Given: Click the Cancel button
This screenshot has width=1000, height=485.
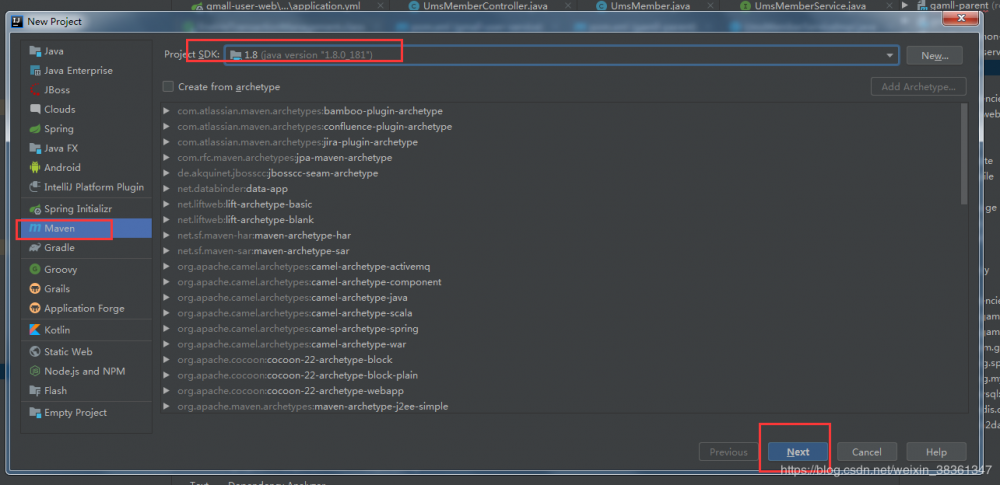Looking at the screenshot, I should (867, 452).
